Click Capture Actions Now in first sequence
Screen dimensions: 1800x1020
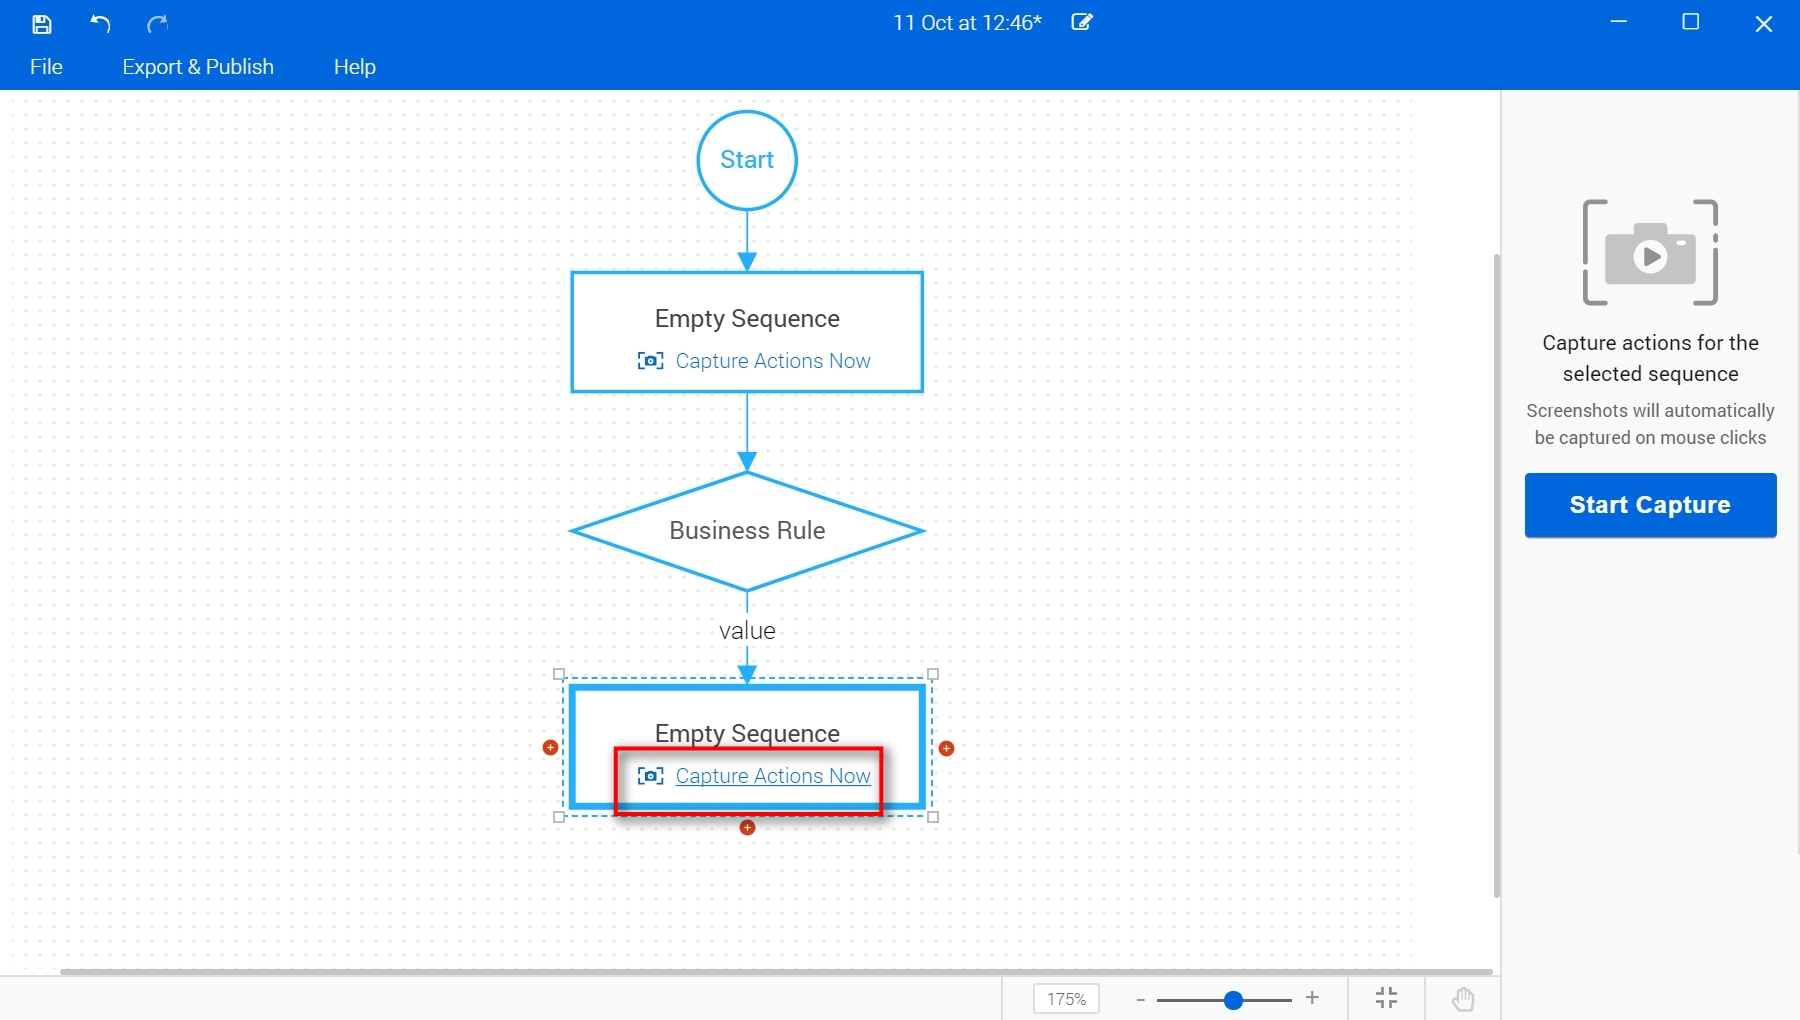coord(773,361)
